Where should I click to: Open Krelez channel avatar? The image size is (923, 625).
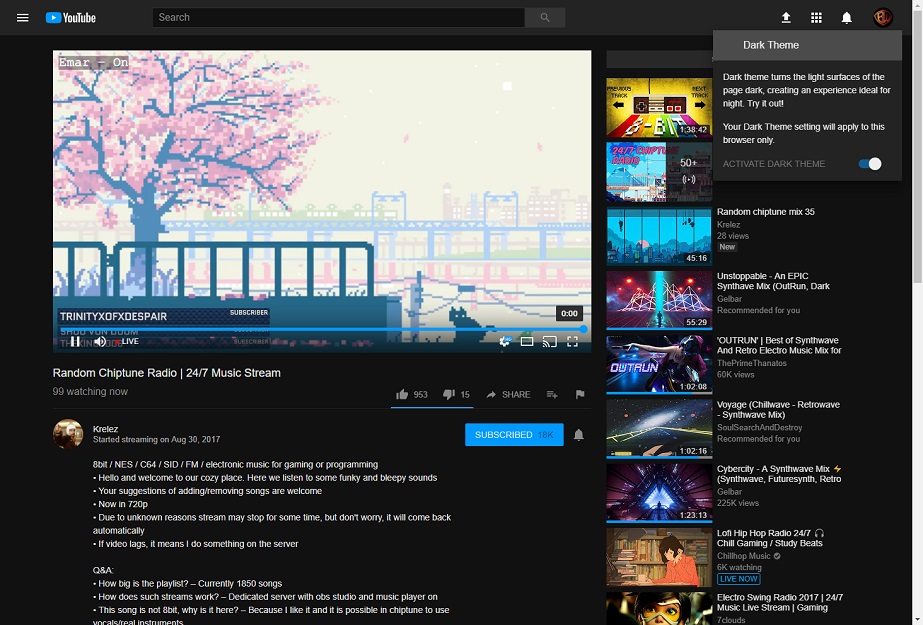click(68, 434)
